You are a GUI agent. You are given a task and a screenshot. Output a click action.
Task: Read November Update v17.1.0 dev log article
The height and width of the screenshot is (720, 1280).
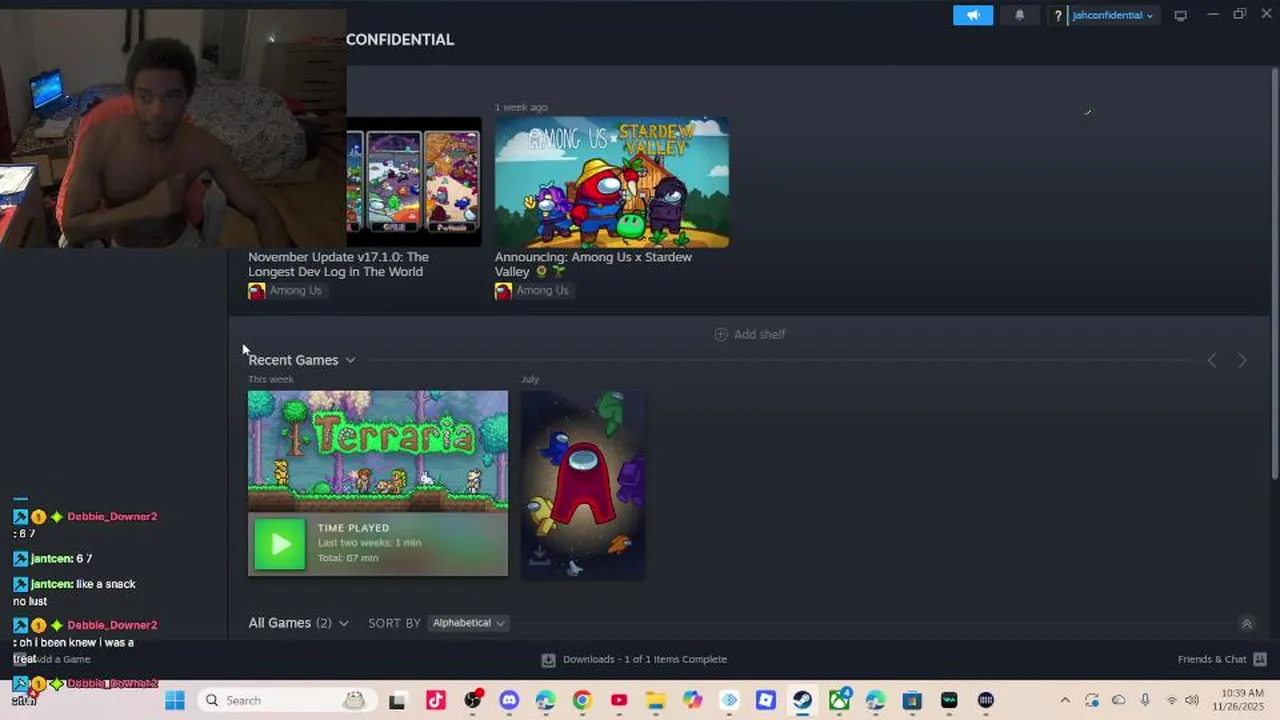(338, 264)
